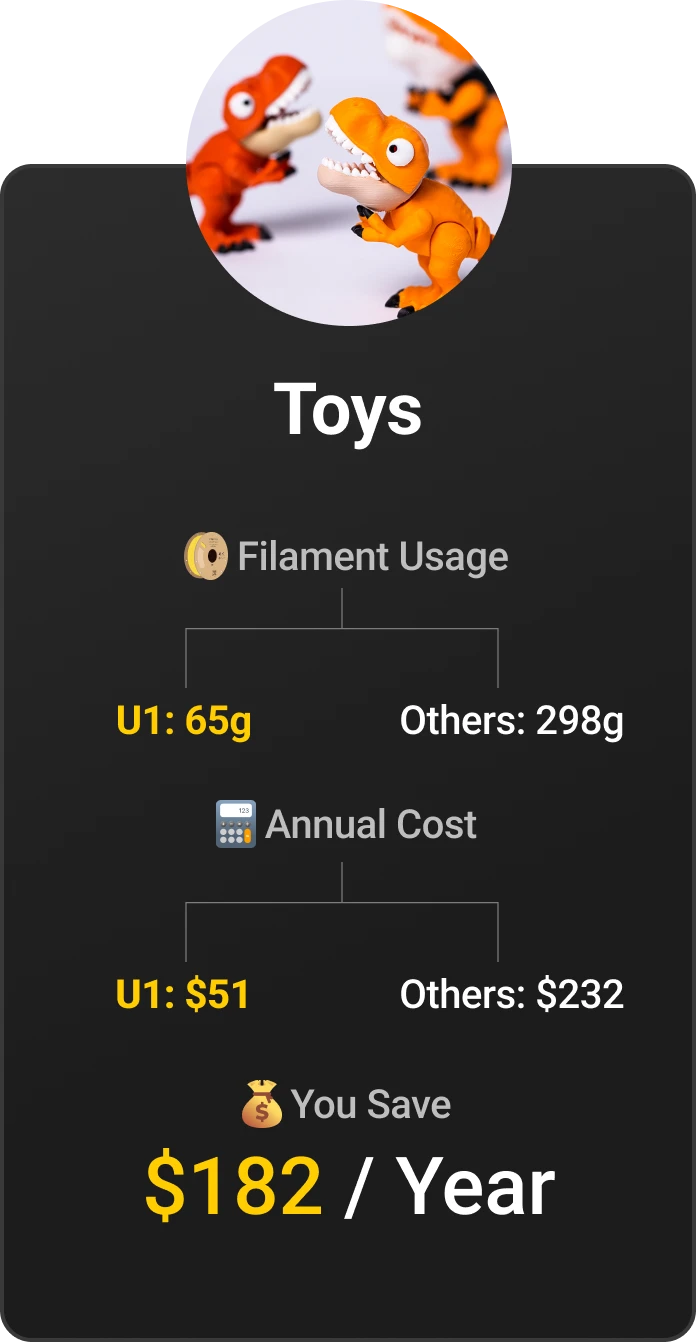Image resolution: width=696 pixels, height=1342 pixels.
Task: Click the branch connector under Filament Usage
Action: (x=342, y=629)
